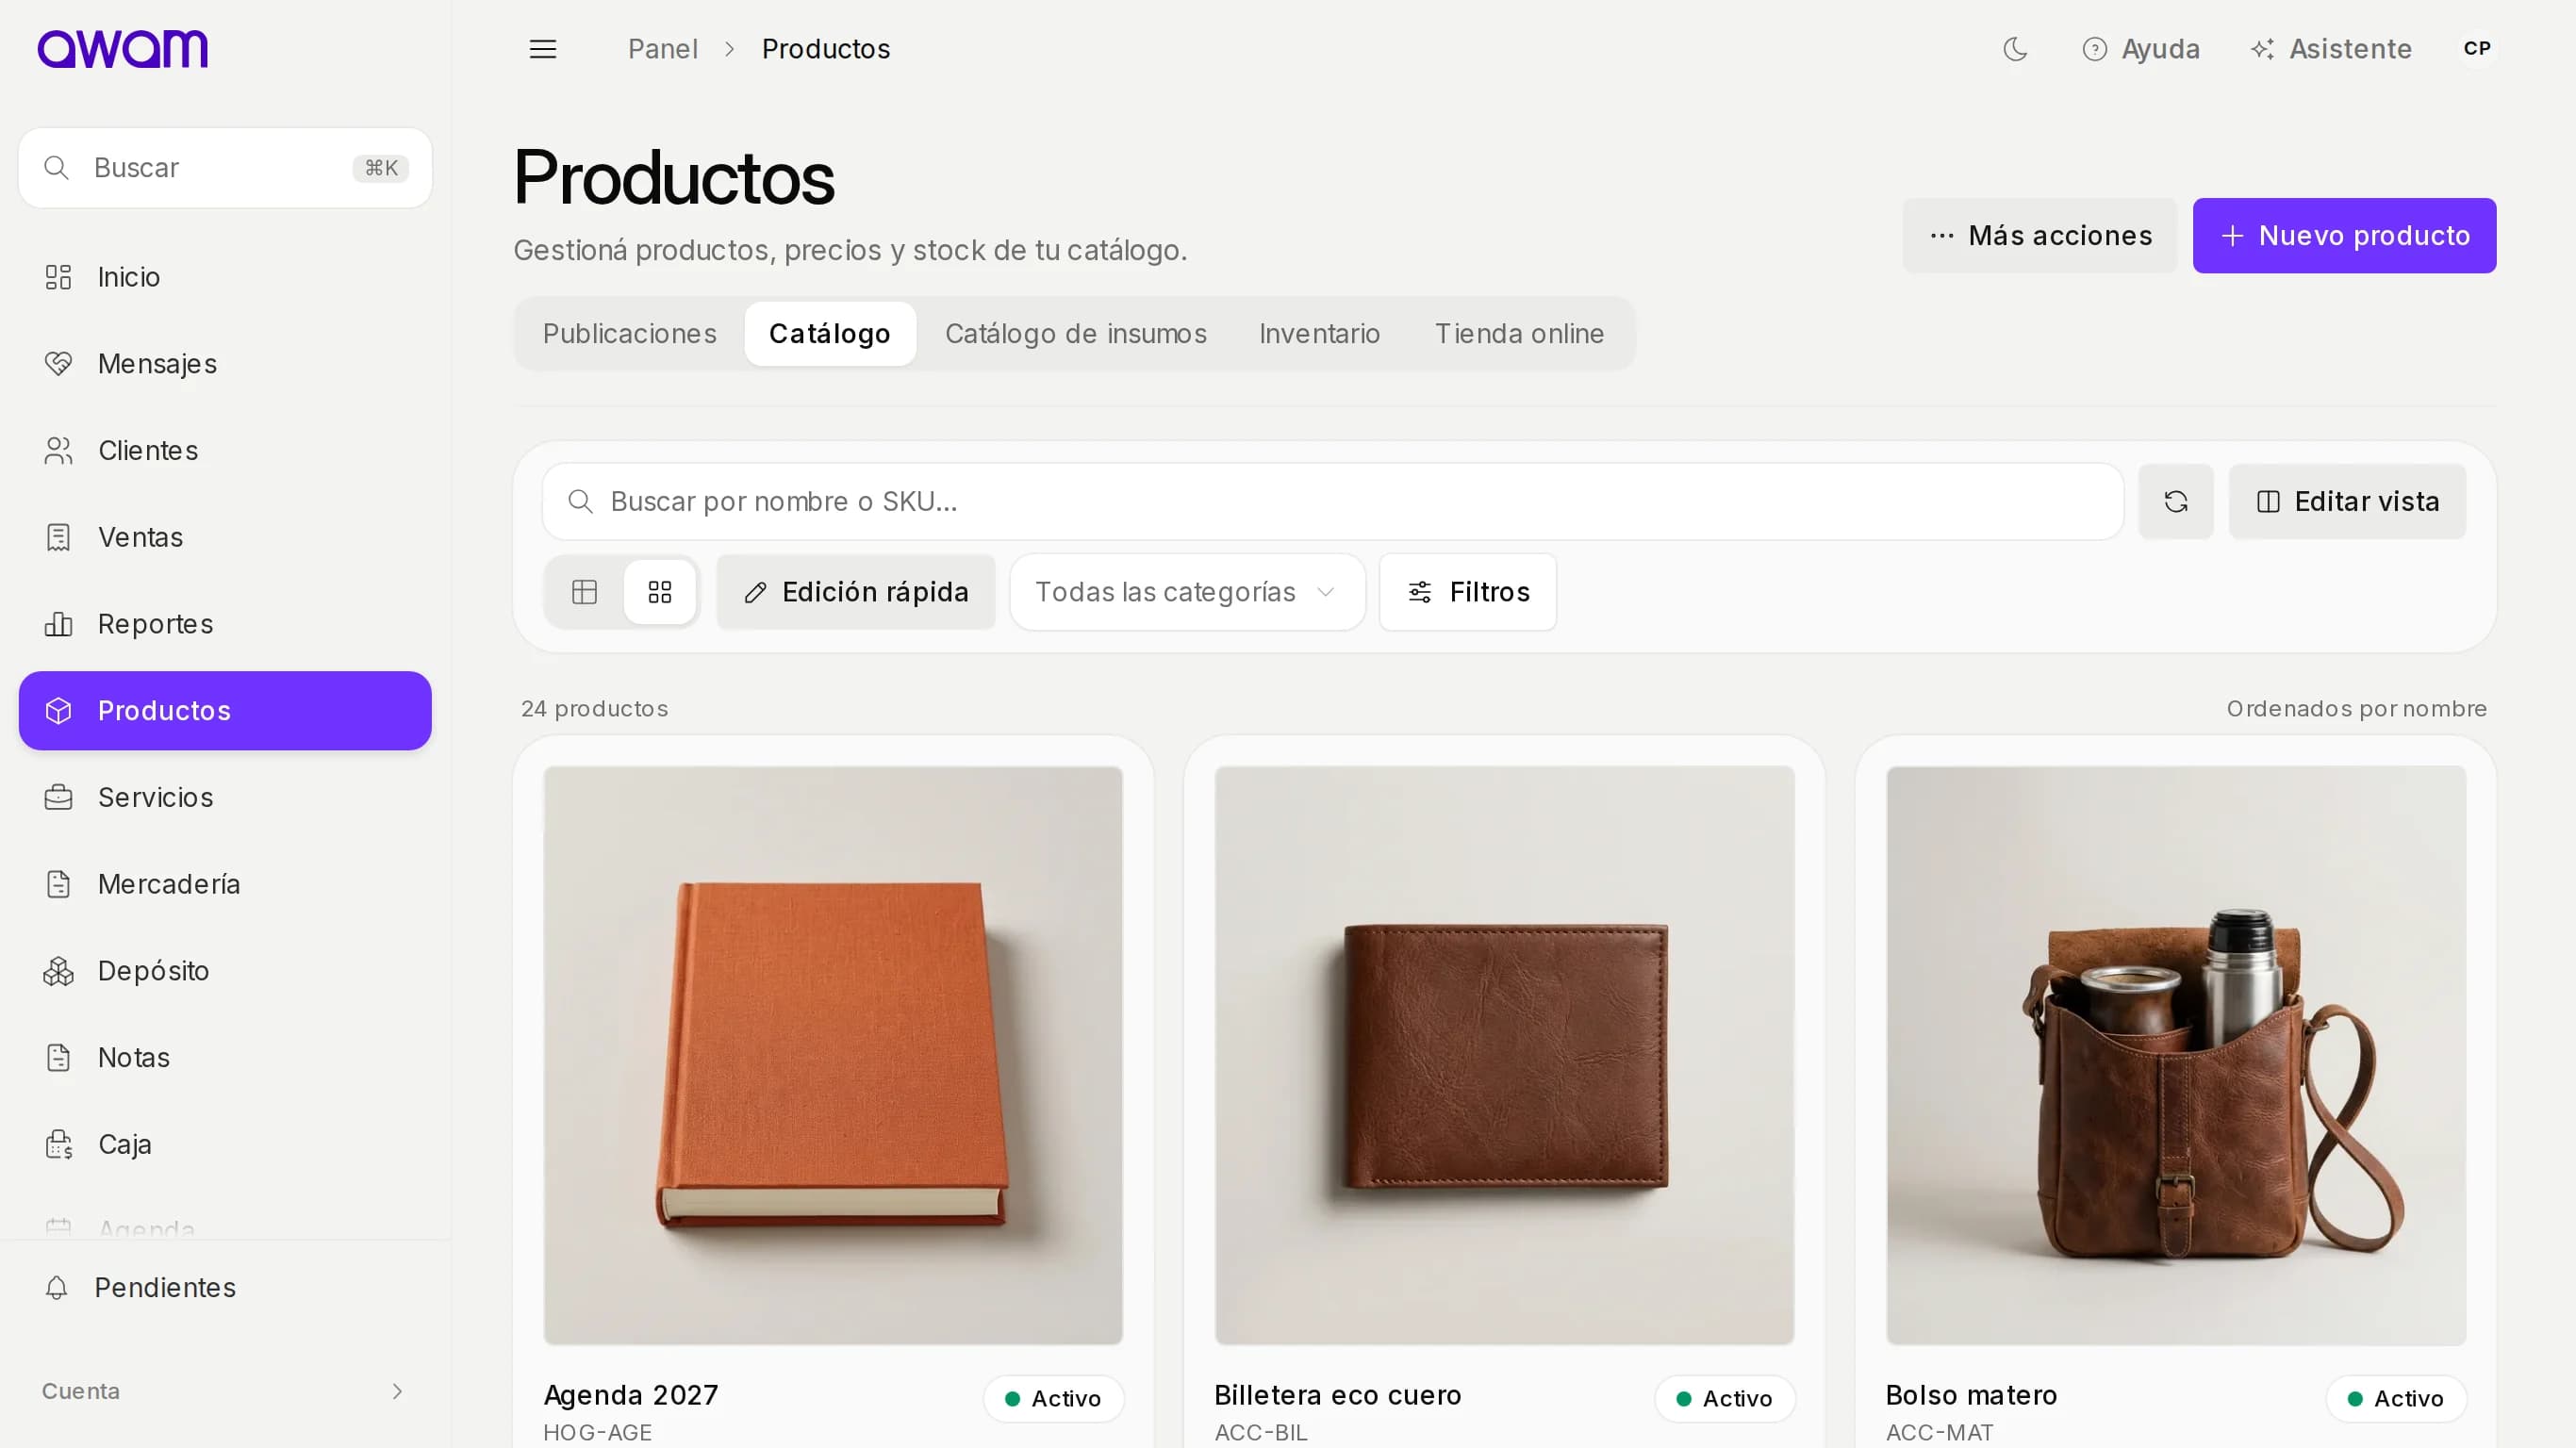Click Buscar por nombre o SKU field
Screen dimensions: 2576x1448
tap(1332, 502)
